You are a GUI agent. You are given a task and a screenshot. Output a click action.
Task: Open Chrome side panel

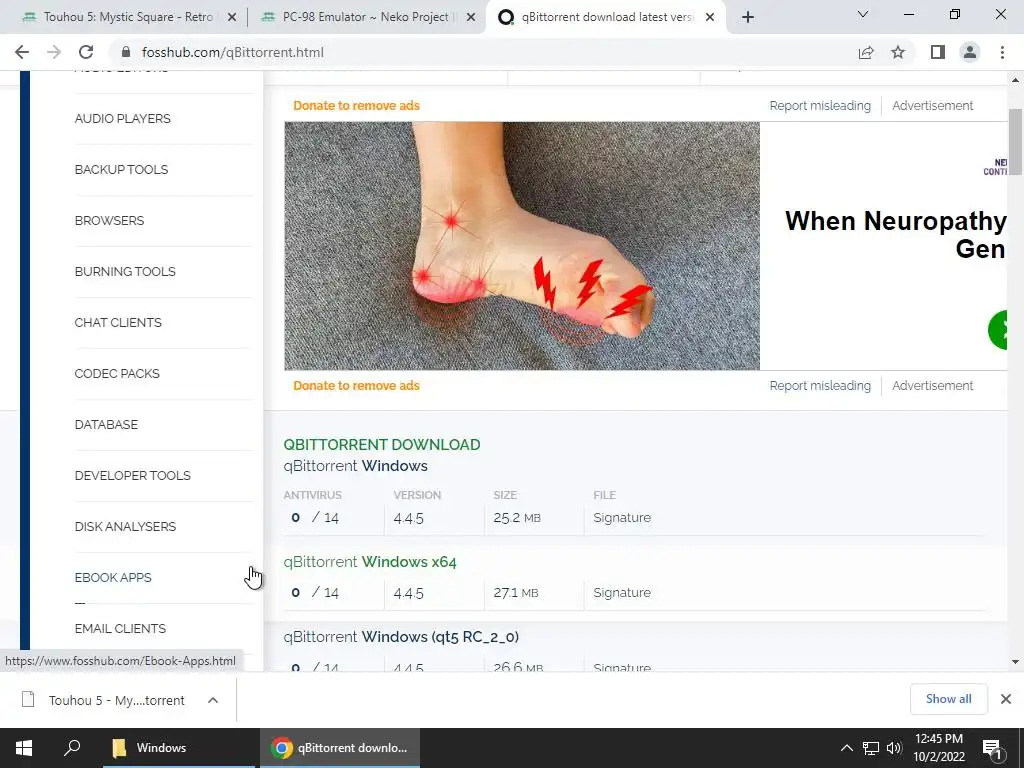[938, 52]
